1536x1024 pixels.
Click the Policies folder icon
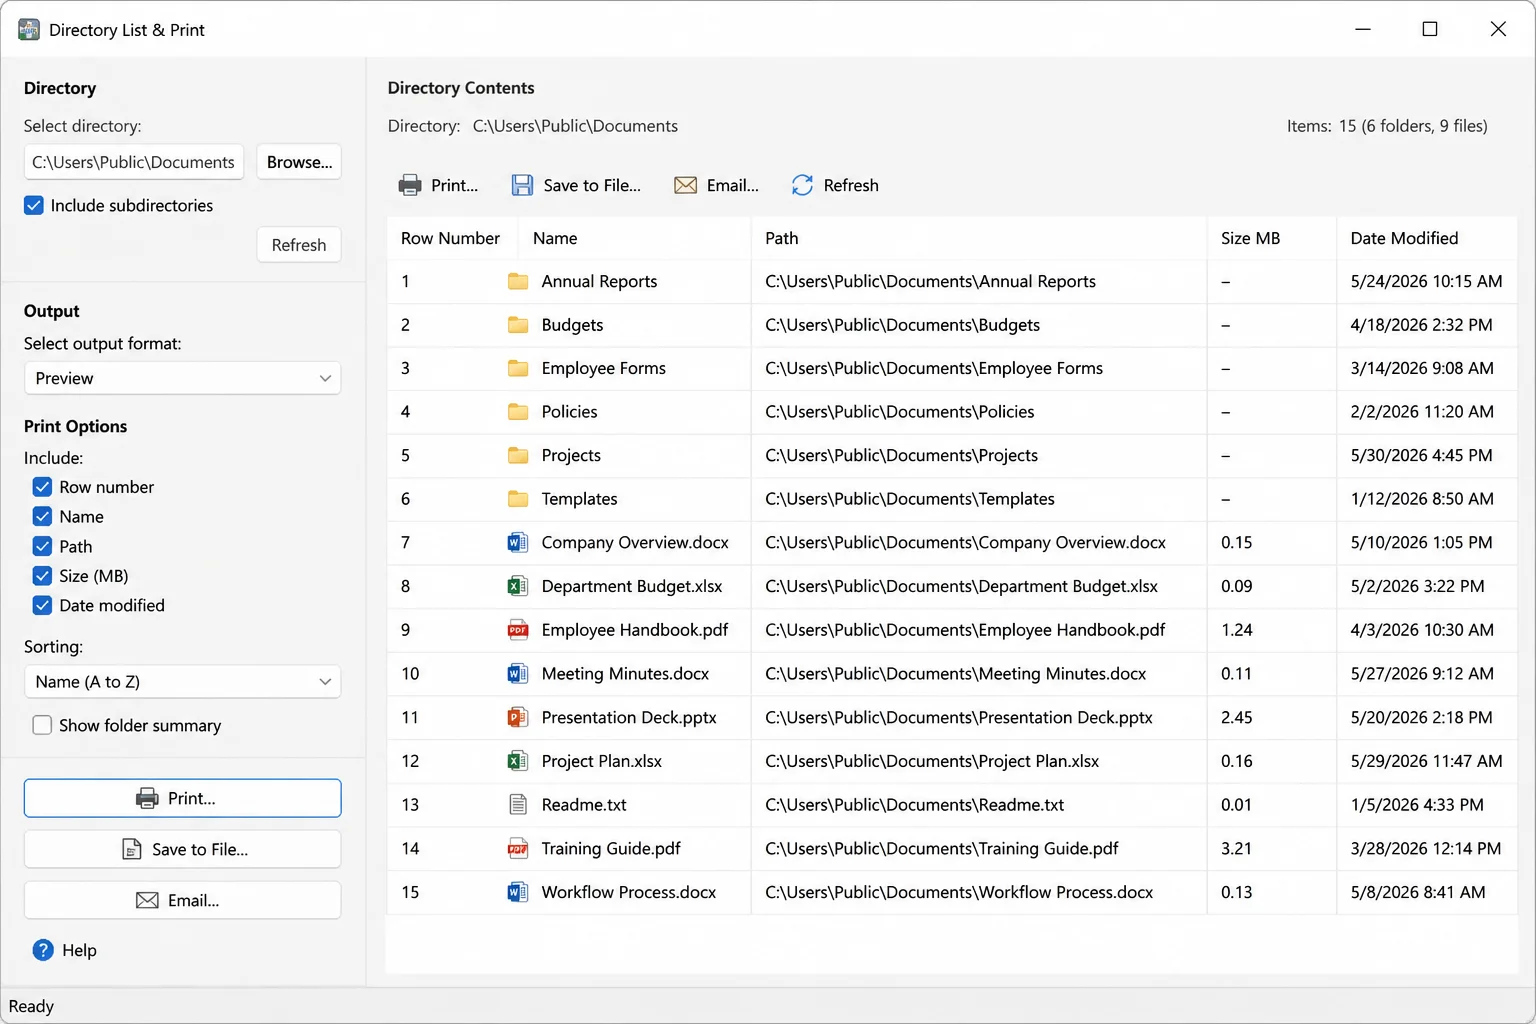click(x=518, y=412)
